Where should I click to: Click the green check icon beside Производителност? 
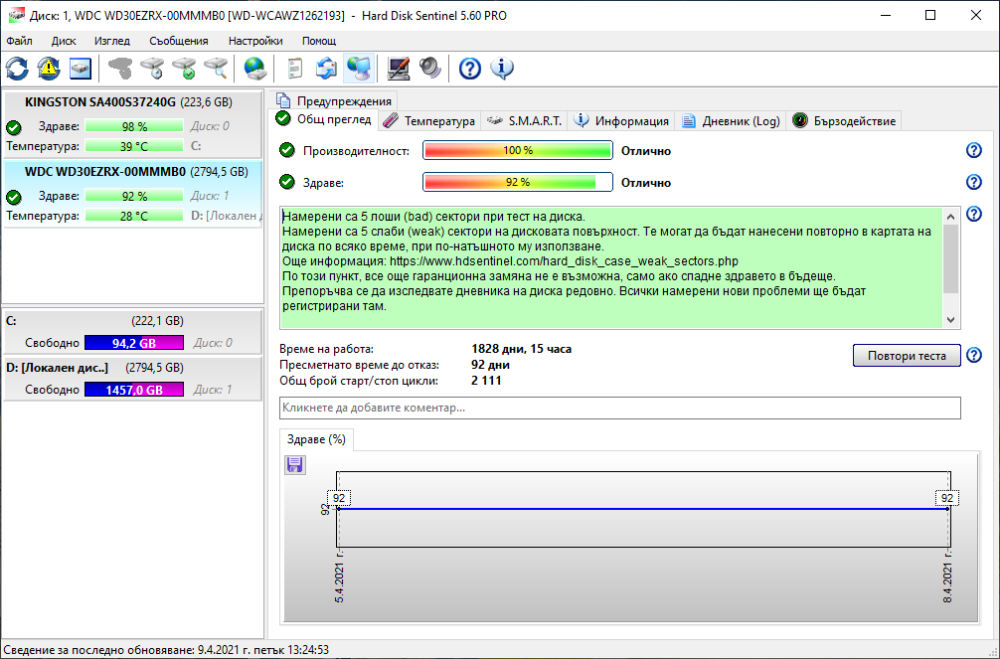click(287, 151)
